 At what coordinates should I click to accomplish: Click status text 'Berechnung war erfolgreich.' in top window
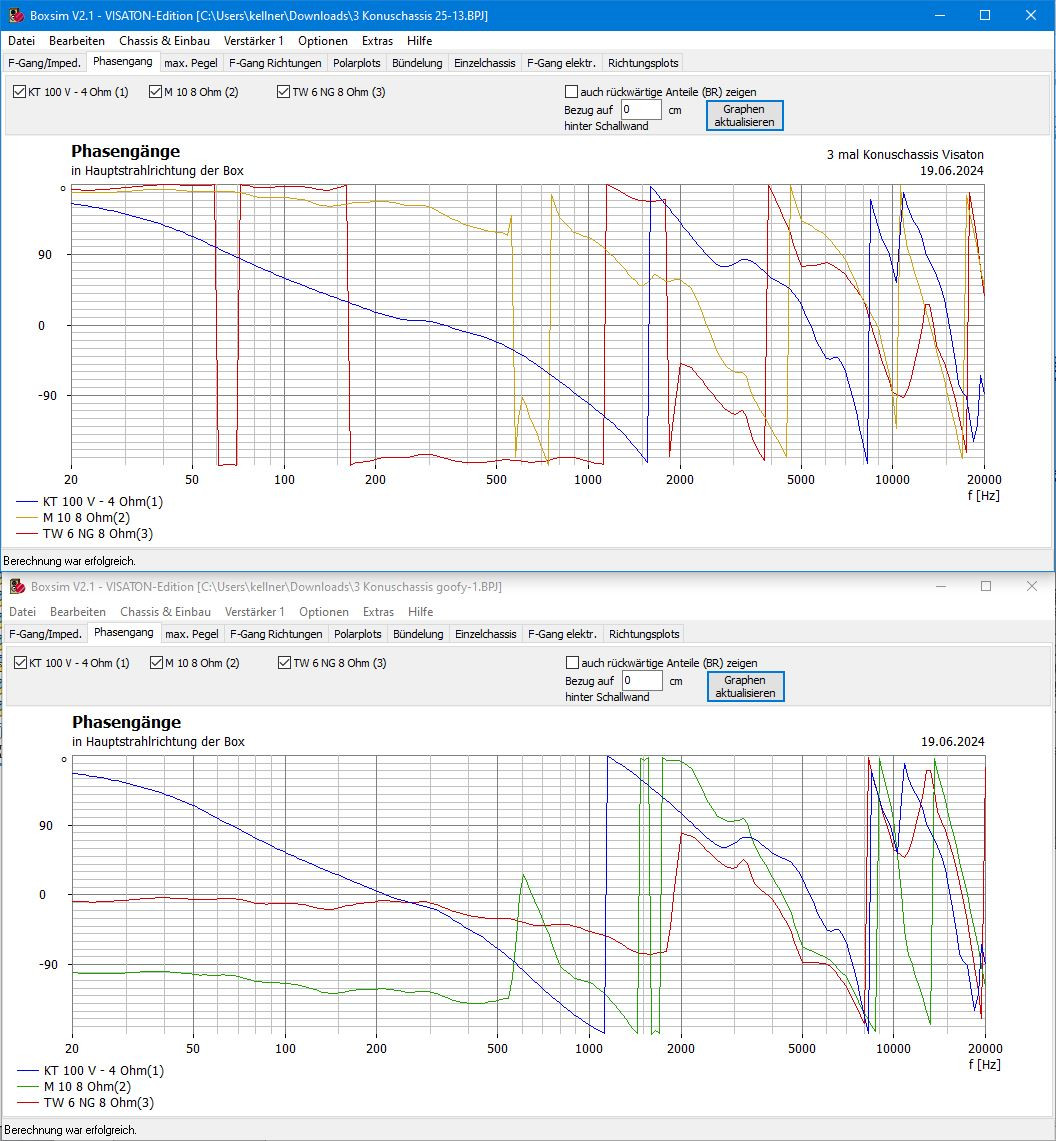coord(69,561)
